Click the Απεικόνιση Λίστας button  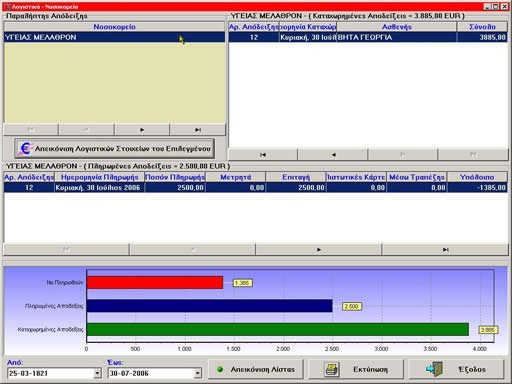tap(256, 369)
